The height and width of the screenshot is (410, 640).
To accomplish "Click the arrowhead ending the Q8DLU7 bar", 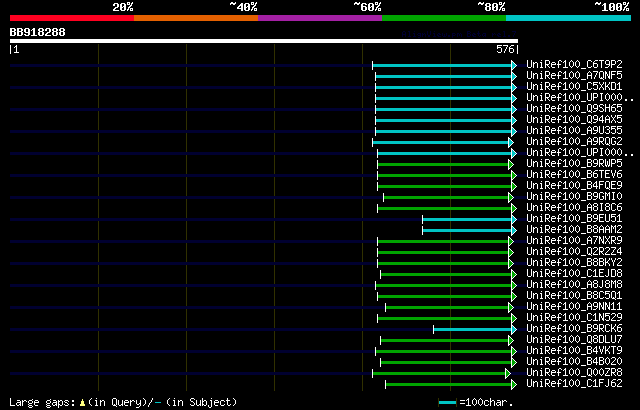I will (511, 341).
